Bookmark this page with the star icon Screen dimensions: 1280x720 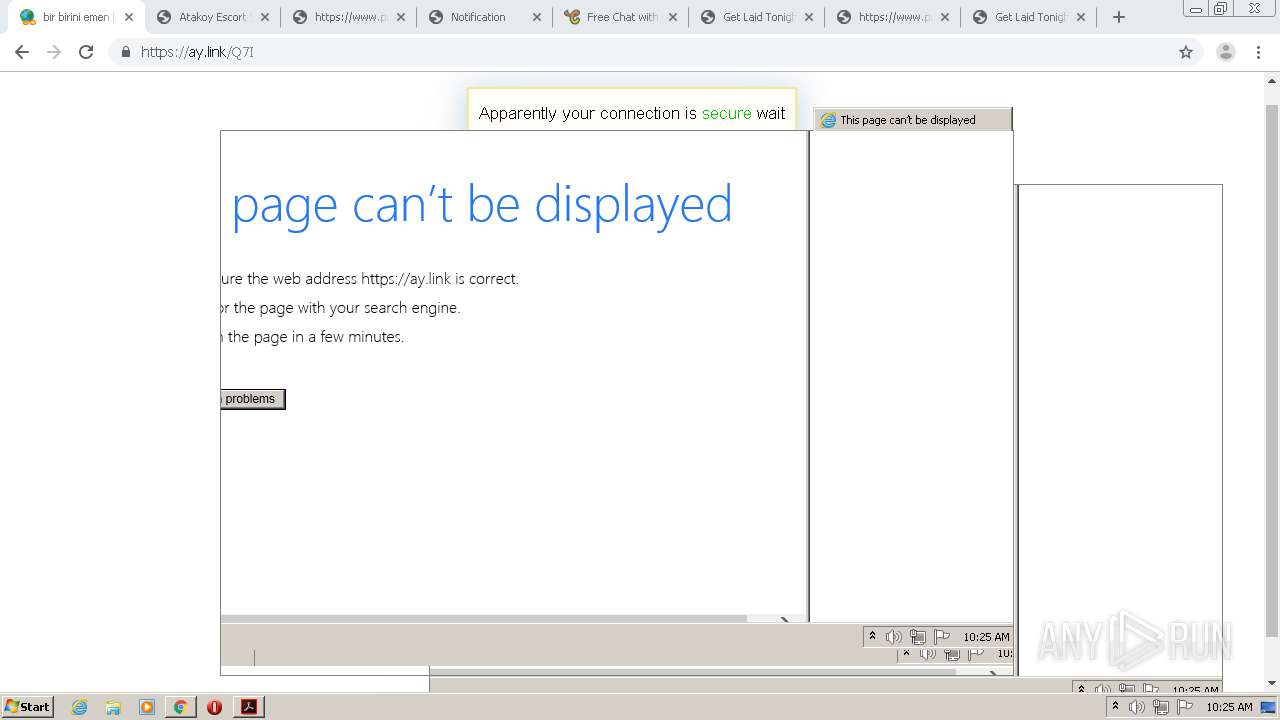tap(1186, 52)
